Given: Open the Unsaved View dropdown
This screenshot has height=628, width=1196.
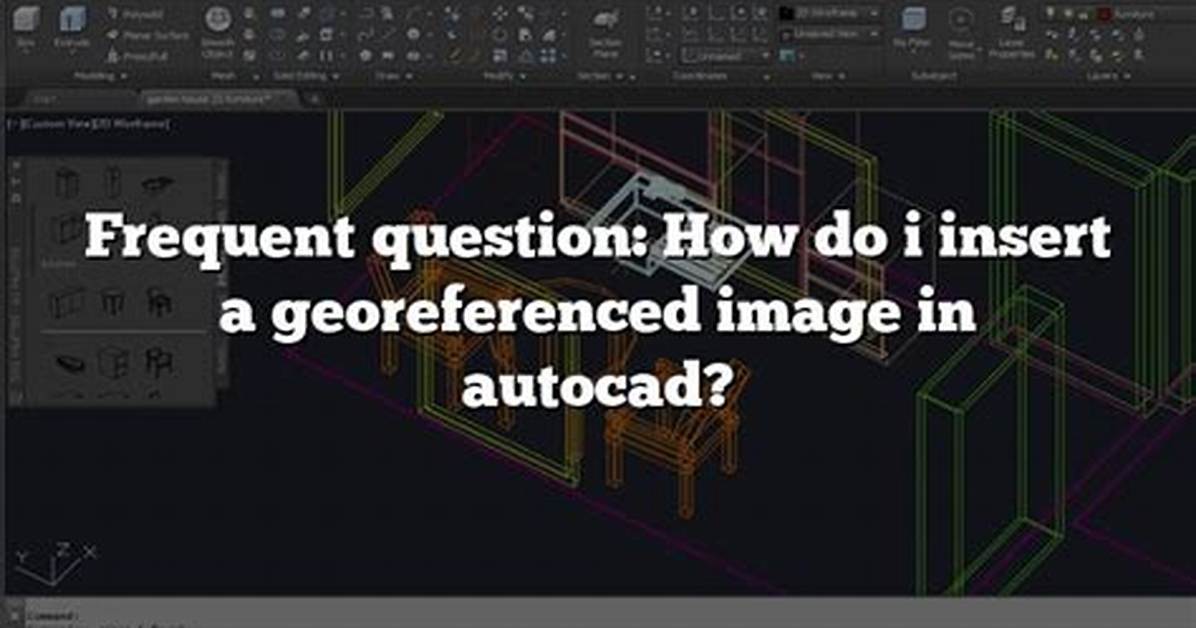Looking at the screenshot, I should click(x=830, y=35).
